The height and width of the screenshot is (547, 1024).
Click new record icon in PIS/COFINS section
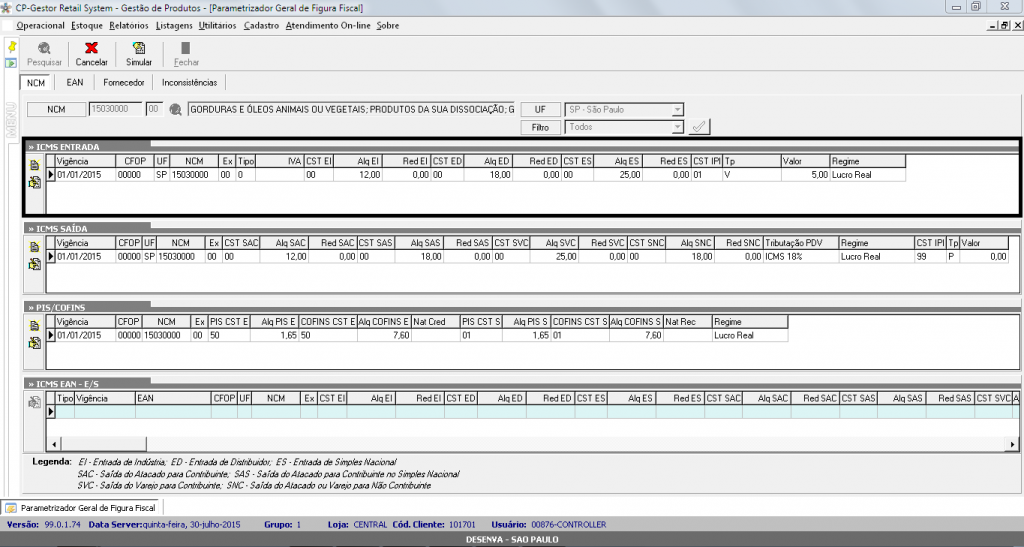[34, 326]
